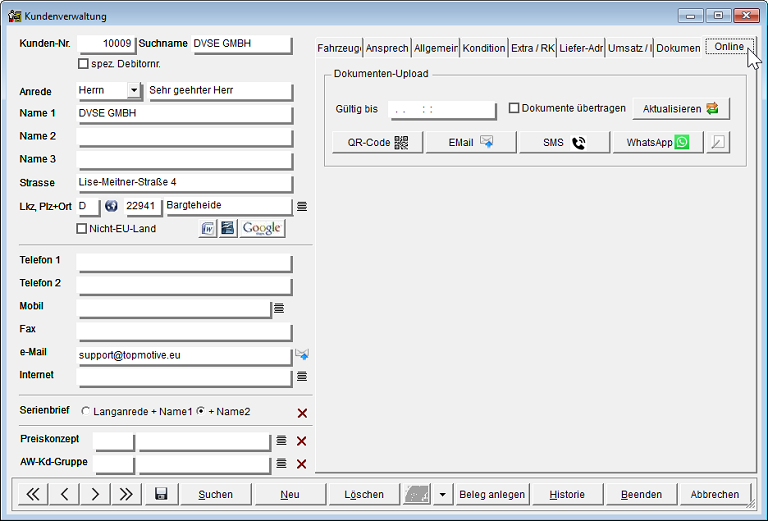Open postal code list icon beside Bargteheide

click(x=302, y=207)
